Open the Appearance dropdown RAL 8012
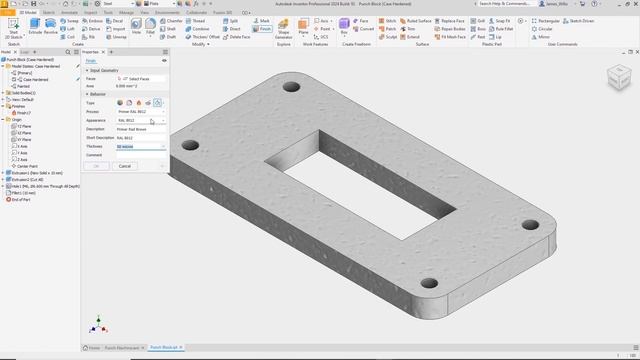The image size is (640, 360). pos(141,120)
